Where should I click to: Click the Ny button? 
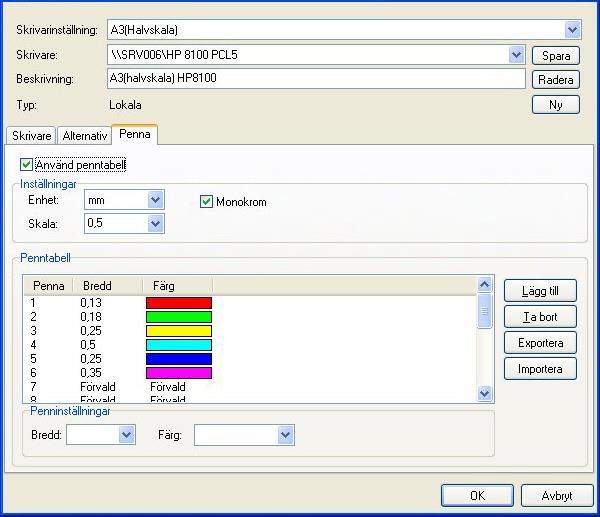click(x=556, y=104)
